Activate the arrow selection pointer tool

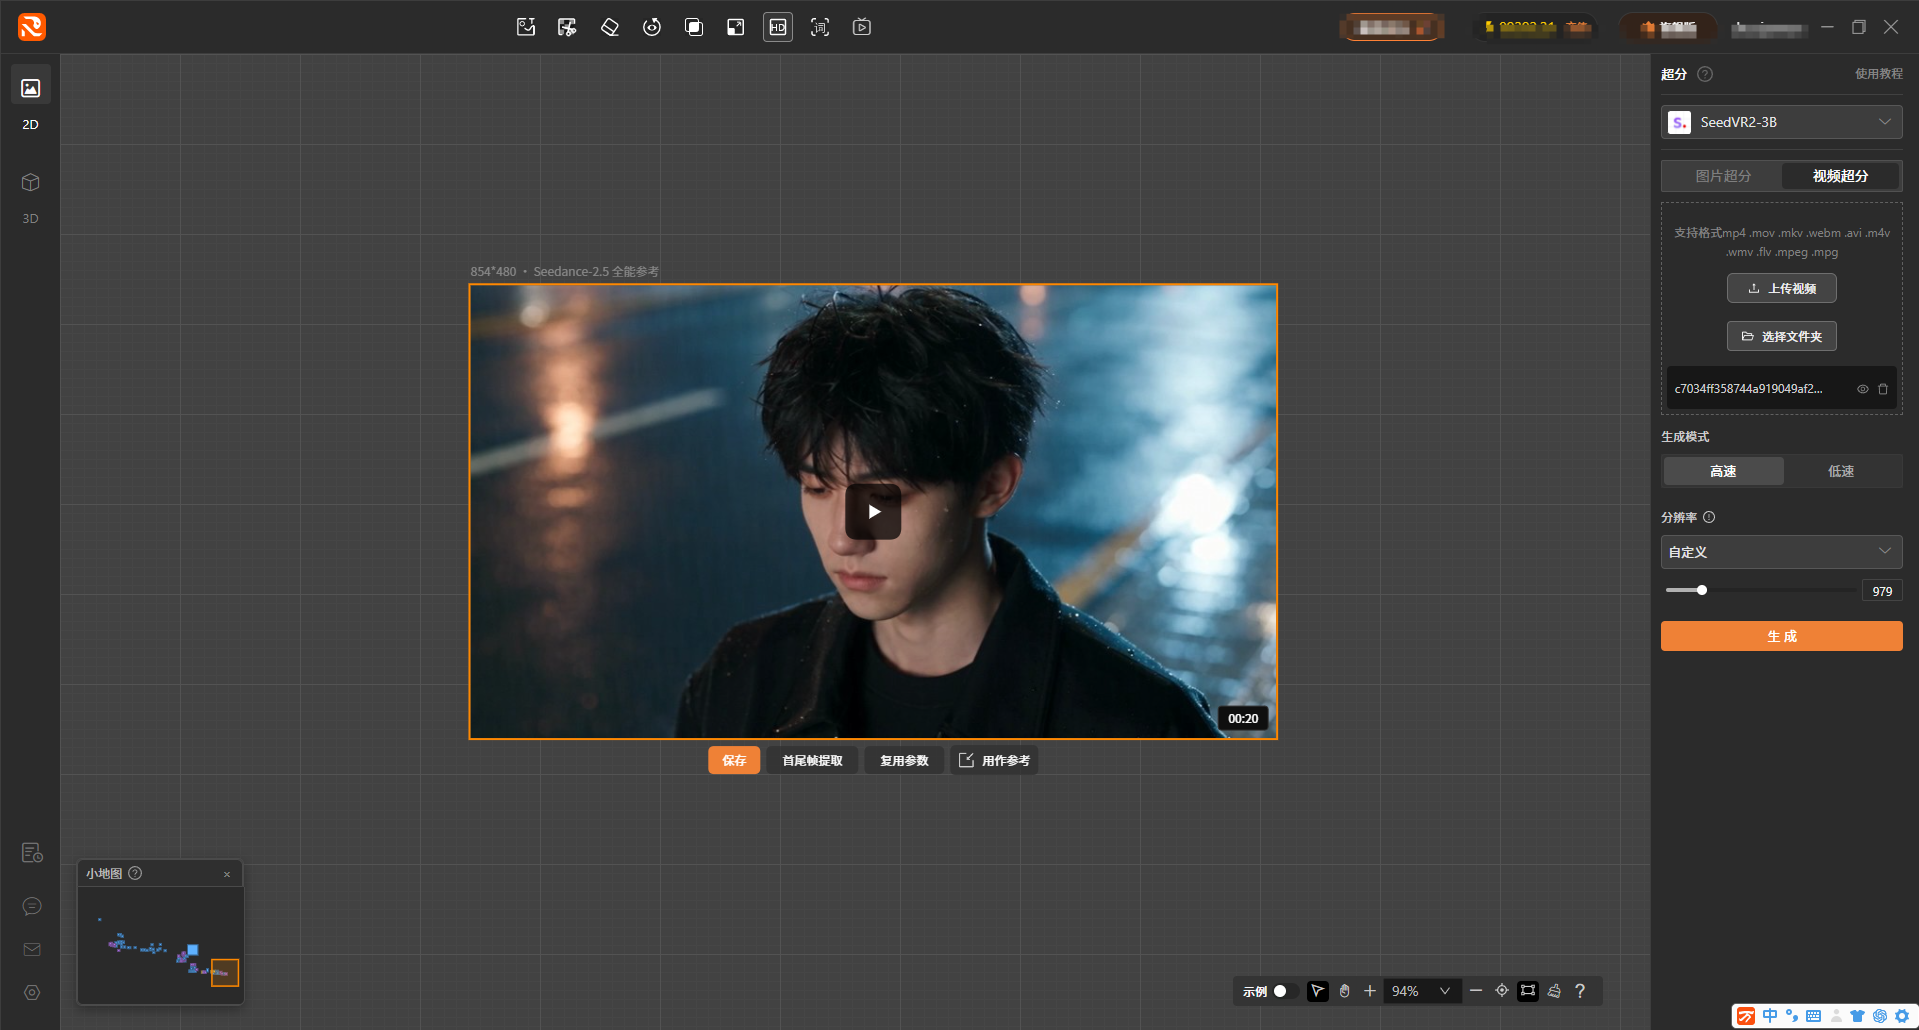[1318, 991]
